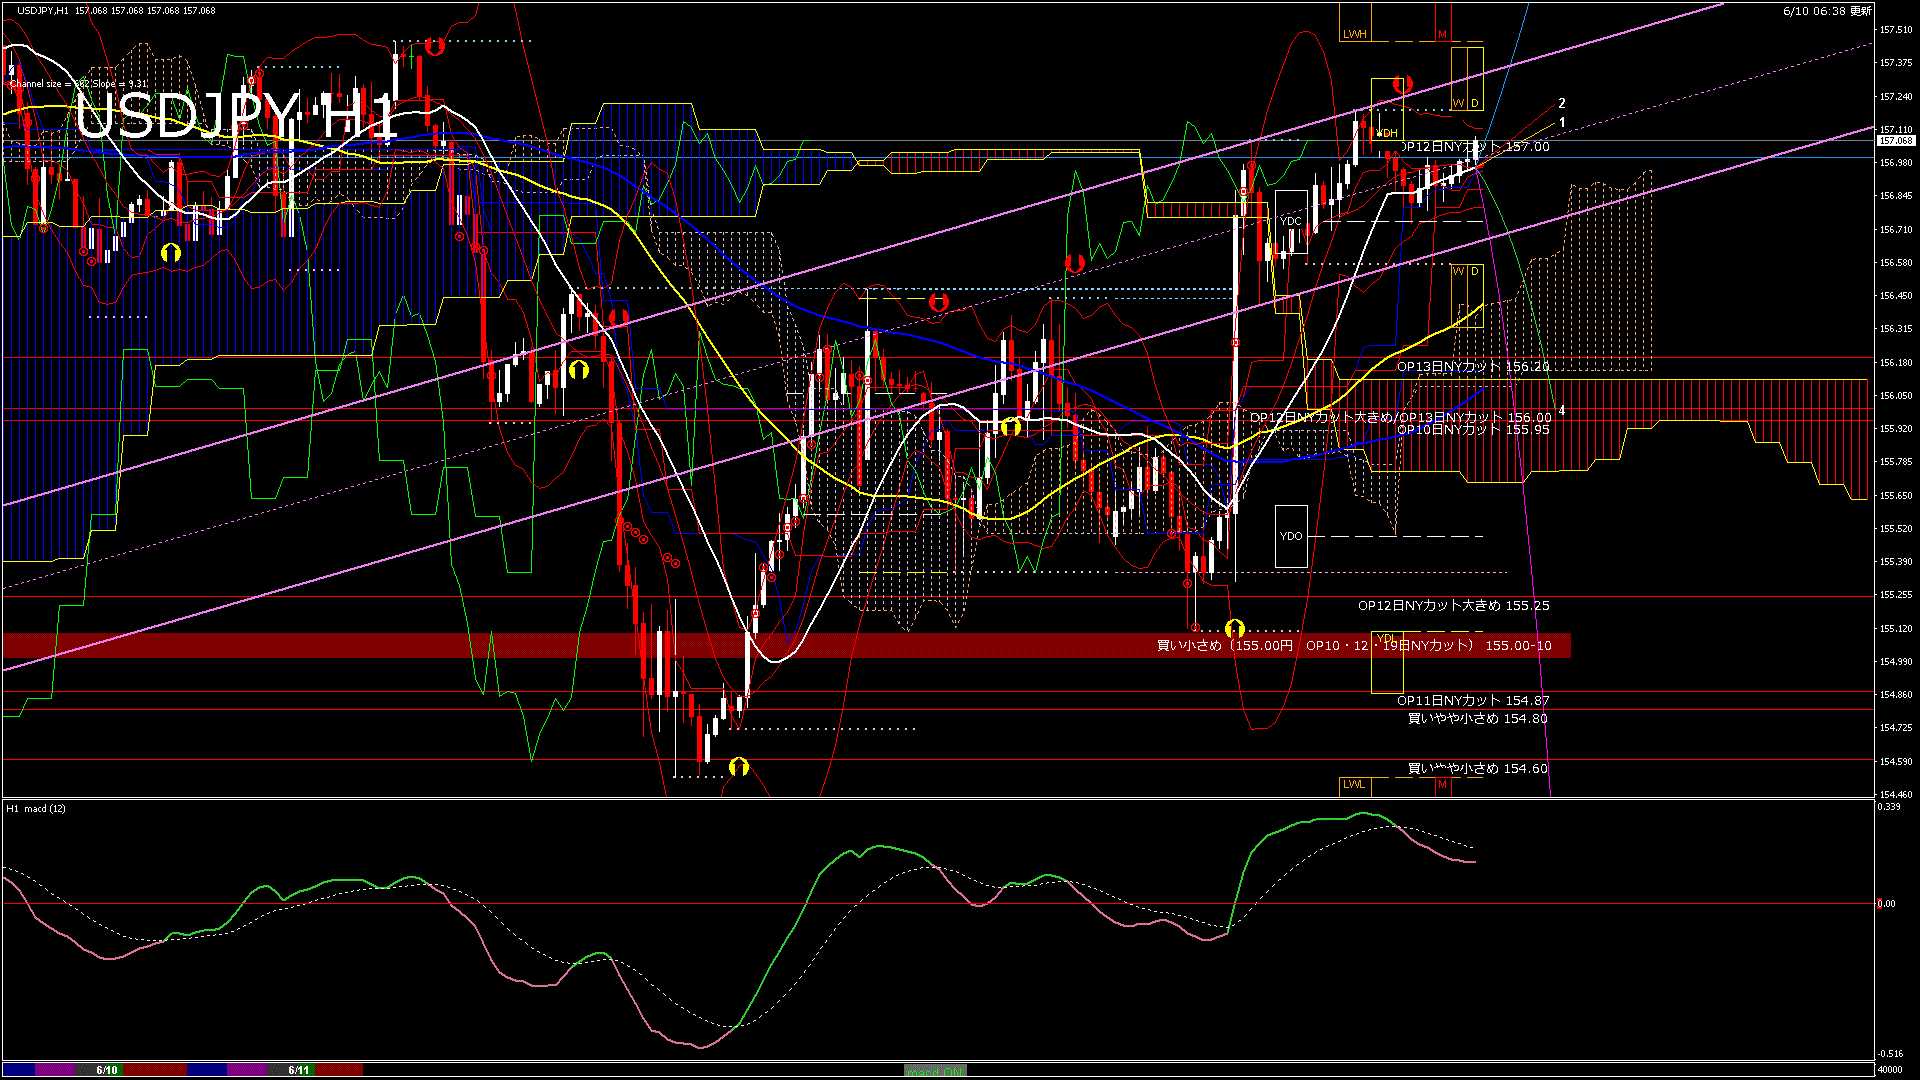
Task: Click label 'OP11日NYカット 154.87'
Action: (x=1473, y=700)
